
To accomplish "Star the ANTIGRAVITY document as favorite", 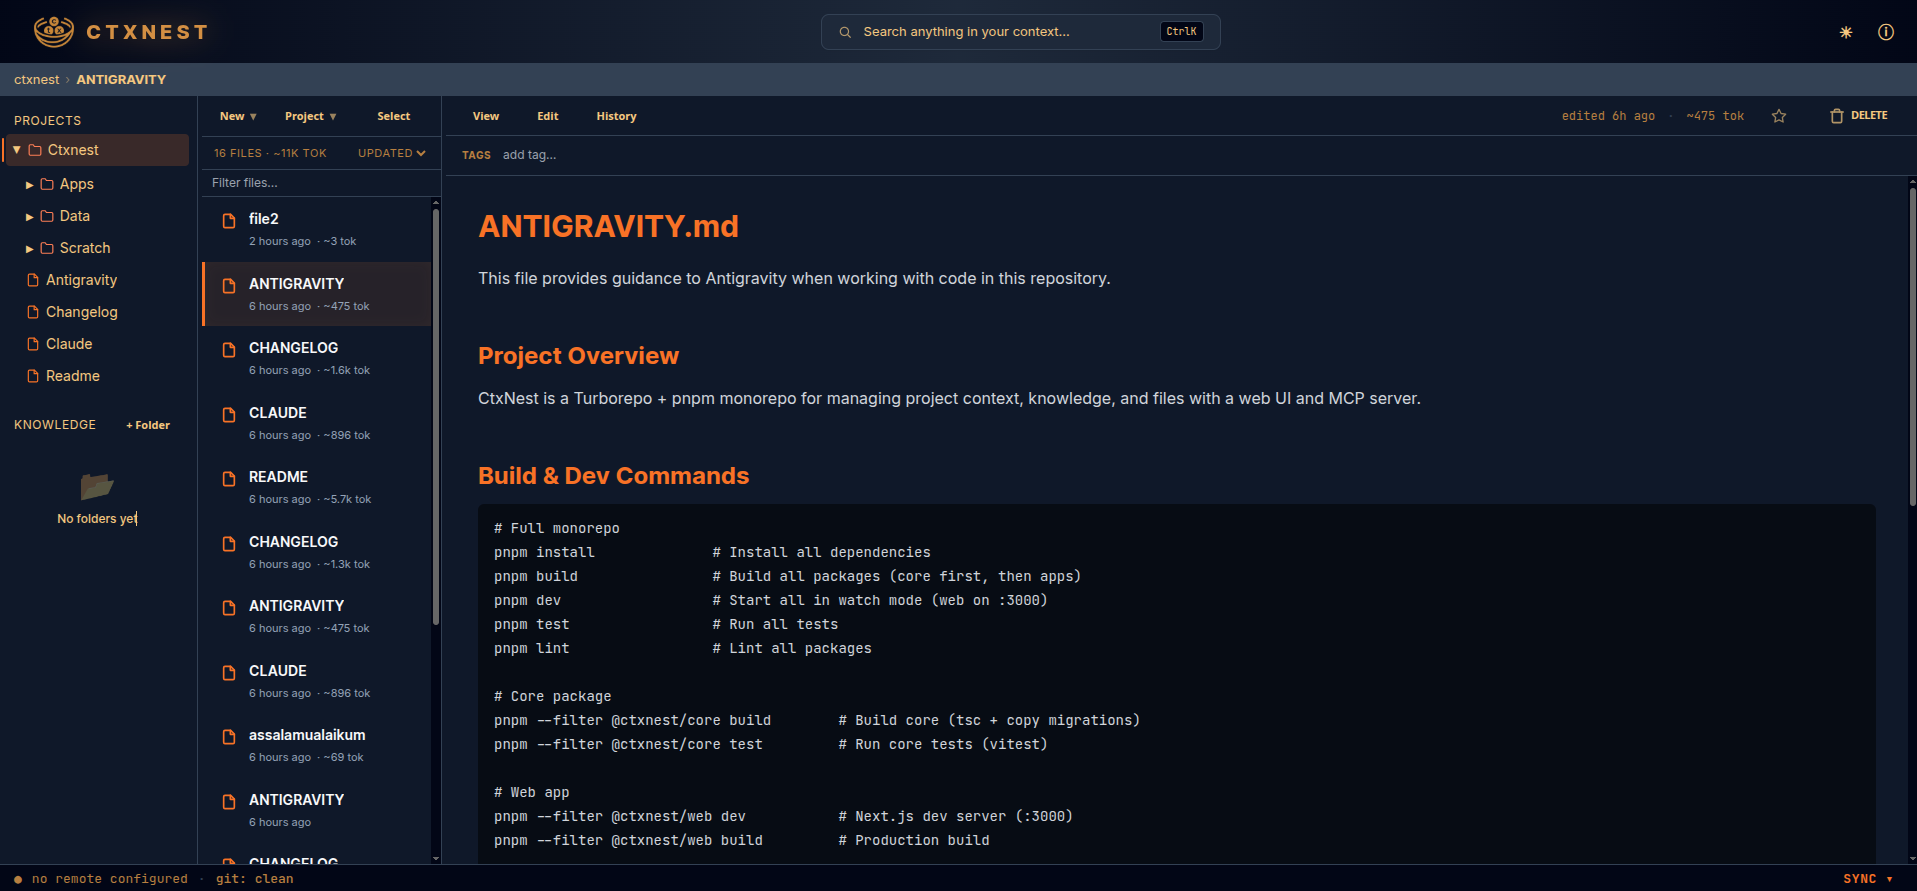I will click(x=1779, y=116).
